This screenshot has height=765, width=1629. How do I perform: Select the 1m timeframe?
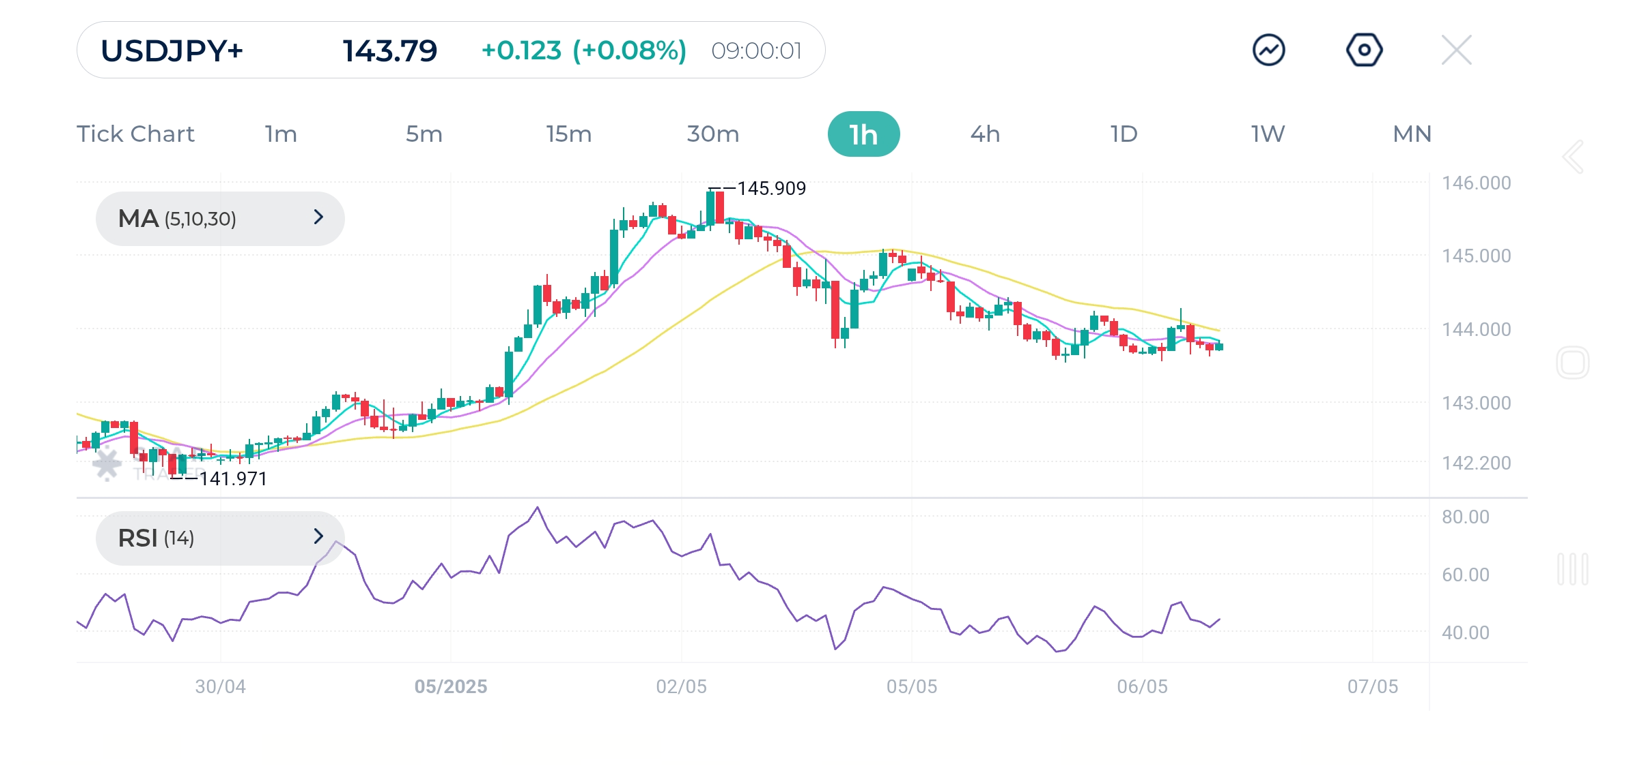pyautogui.click(x=281, y=134)
